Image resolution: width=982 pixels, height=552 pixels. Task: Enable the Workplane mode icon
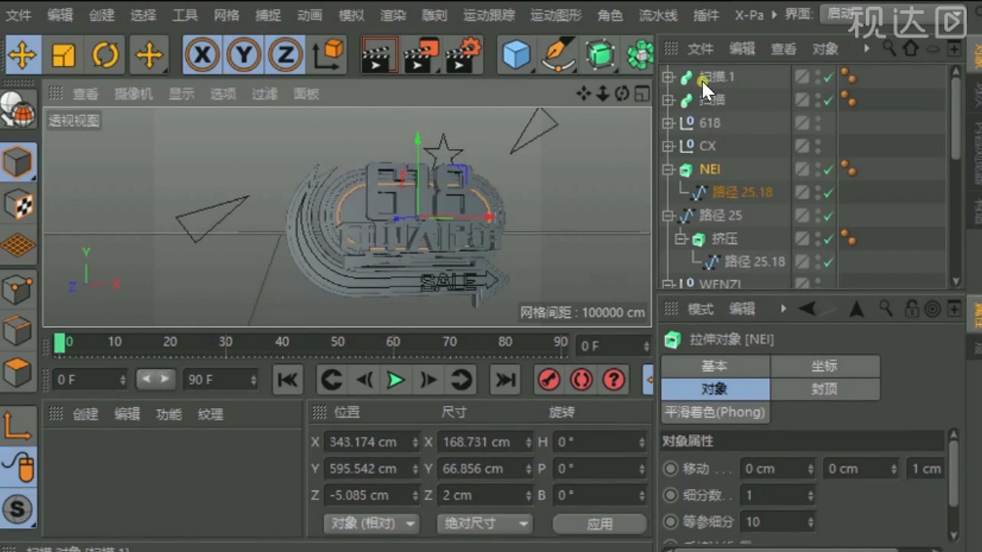[x=18, y=246]
